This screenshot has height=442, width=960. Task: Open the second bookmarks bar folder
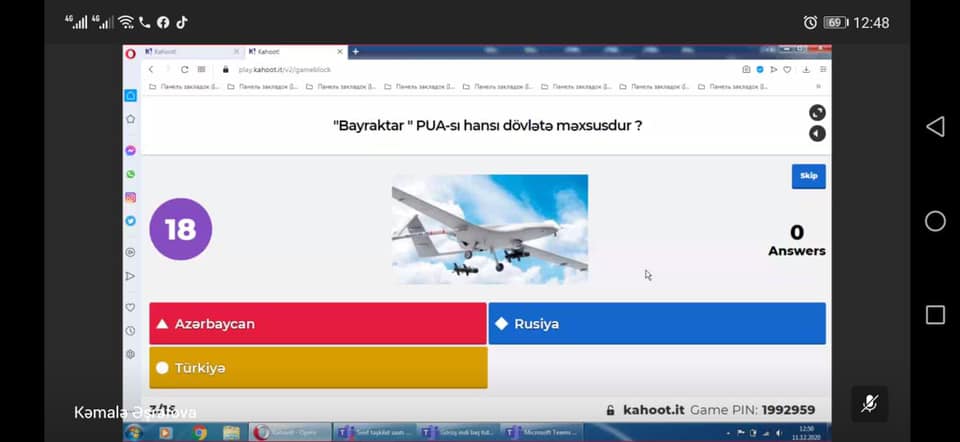263,87
